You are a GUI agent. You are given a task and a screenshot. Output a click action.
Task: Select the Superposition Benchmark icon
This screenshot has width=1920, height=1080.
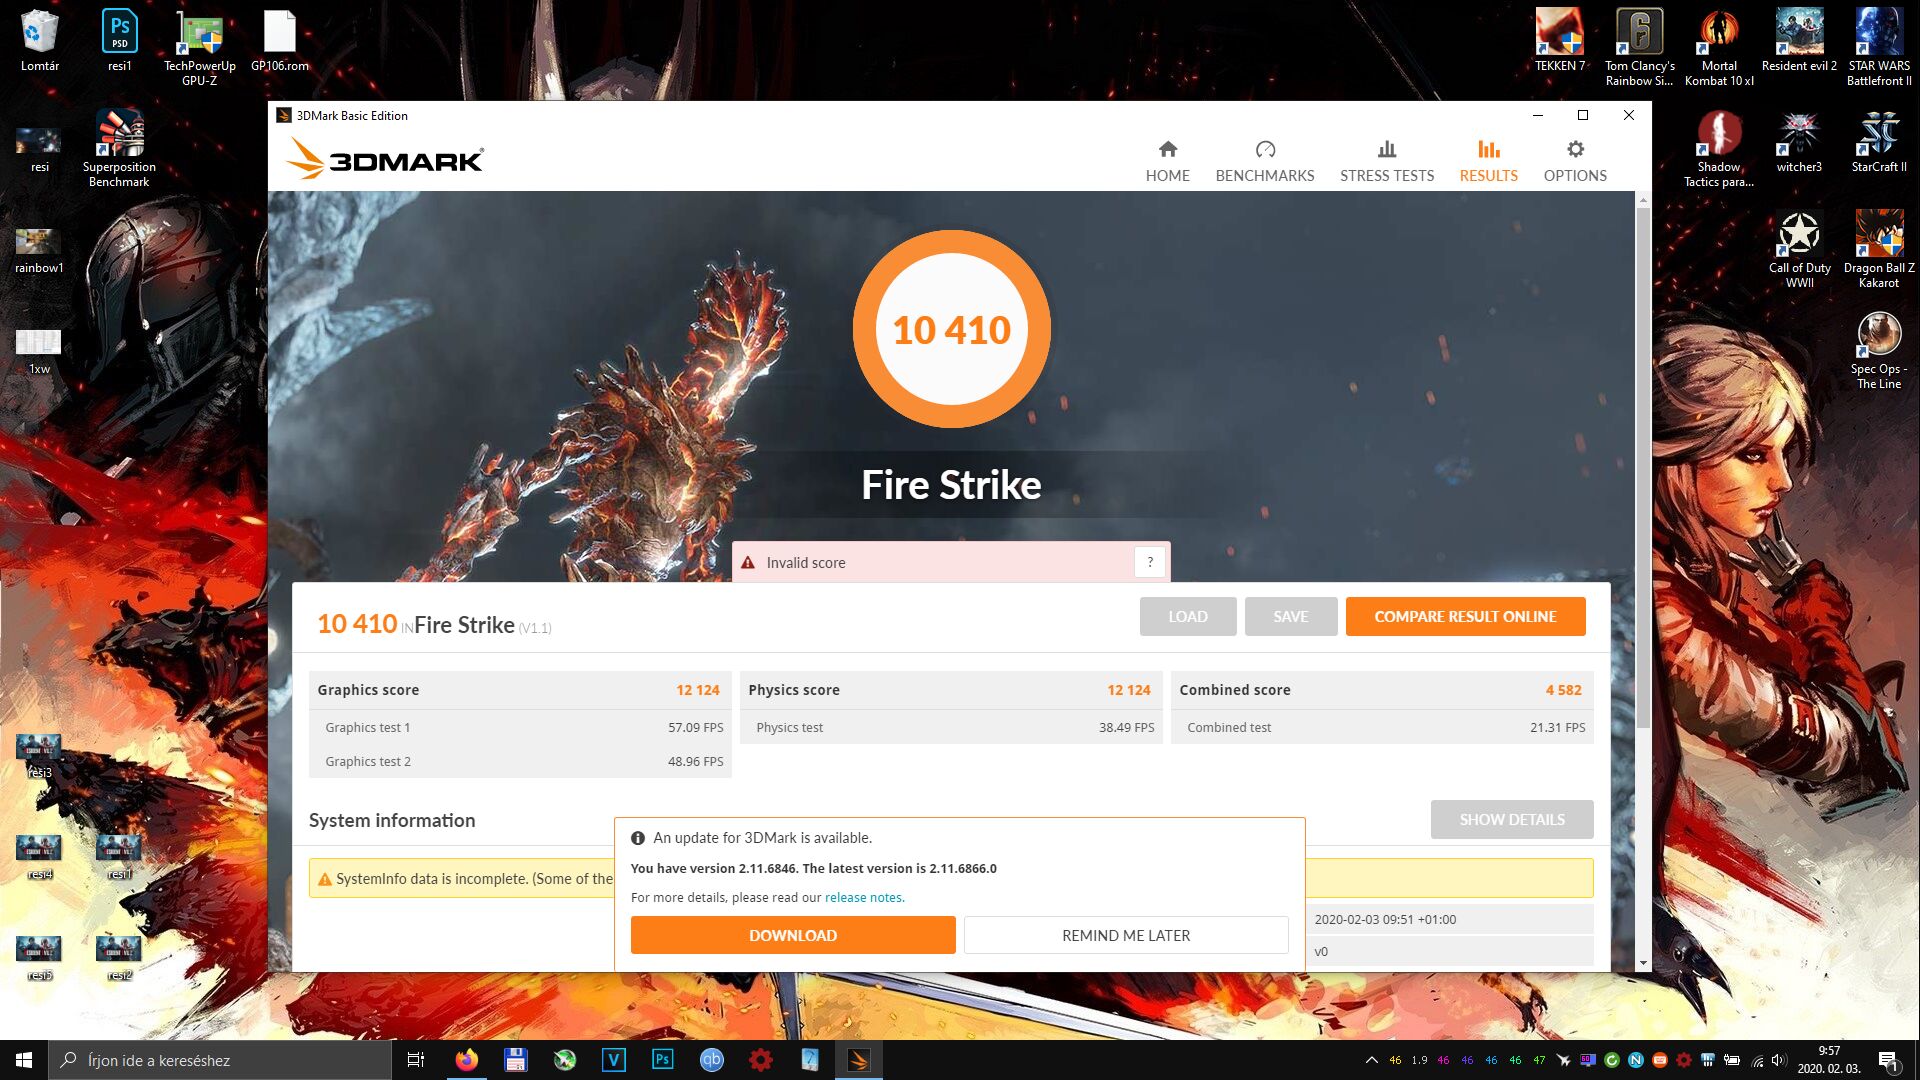(119, 148)
